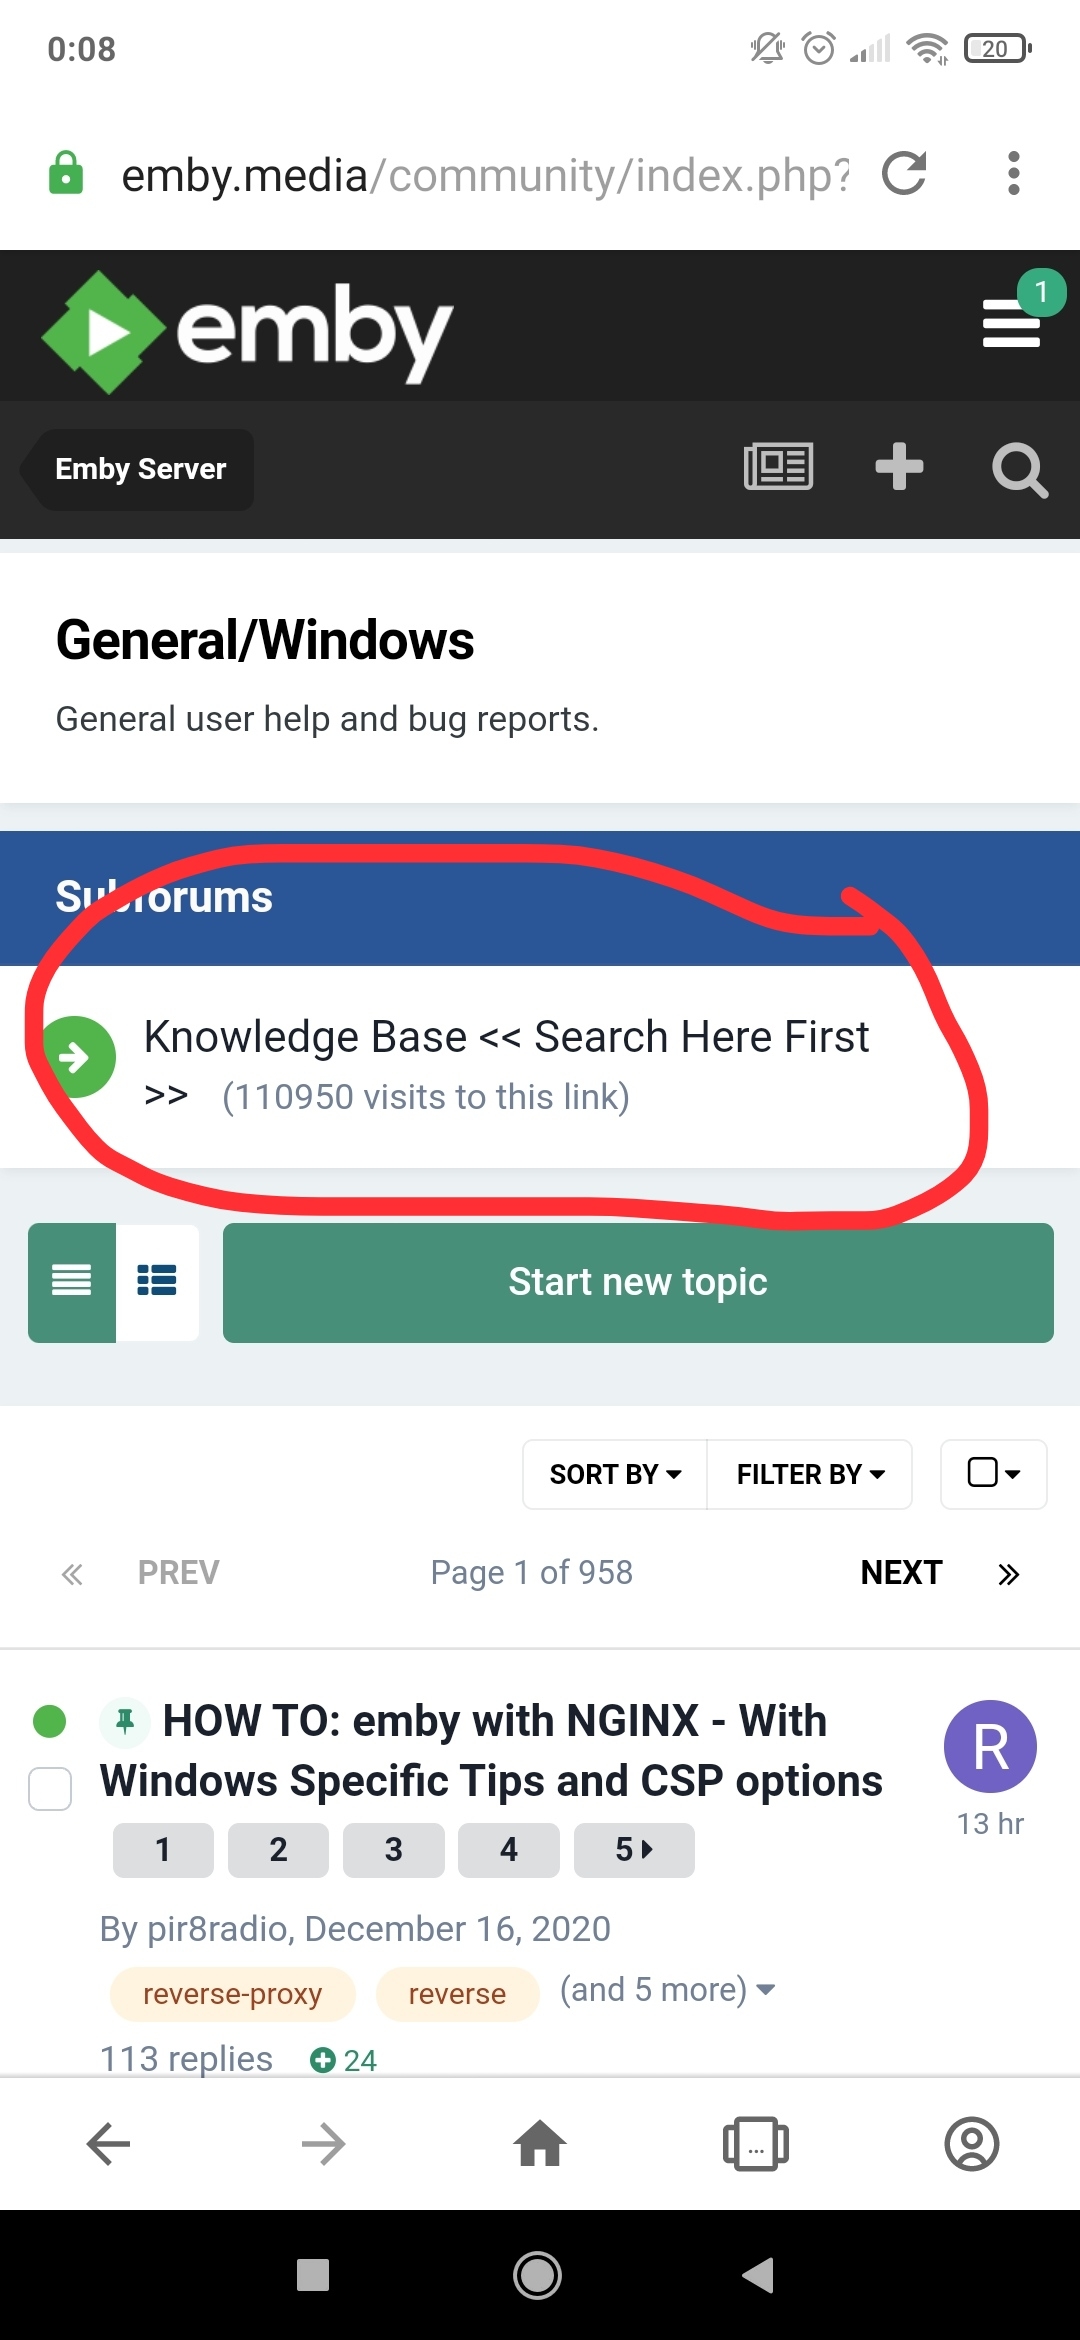
Task: Click the forum search magnifier icon
Action: 1019,469
